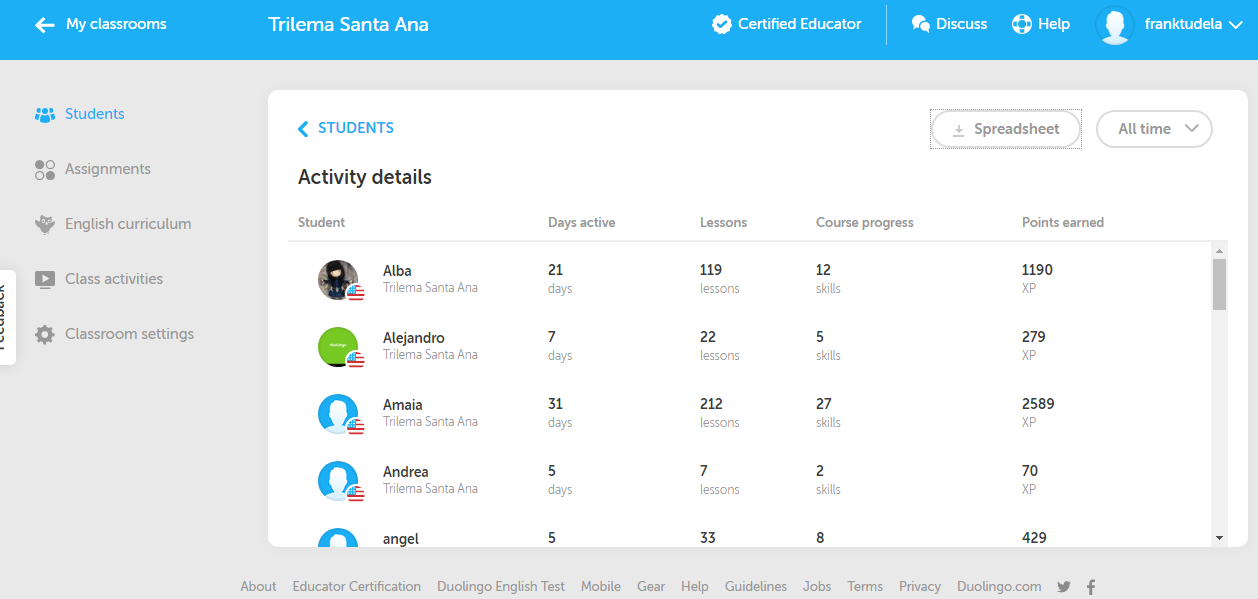Click the Certified Educator badge icon
1258x599 pixels.
(721, 23)
